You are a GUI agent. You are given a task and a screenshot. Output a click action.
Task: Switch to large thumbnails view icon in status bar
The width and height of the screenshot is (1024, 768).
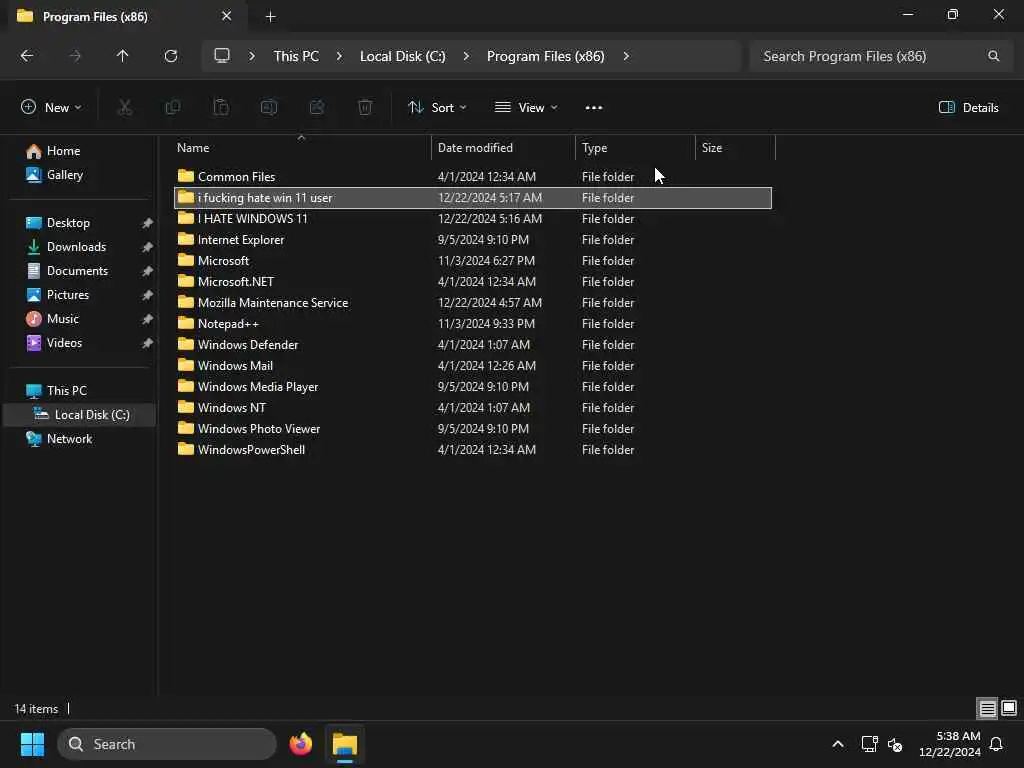[1009, 708]
